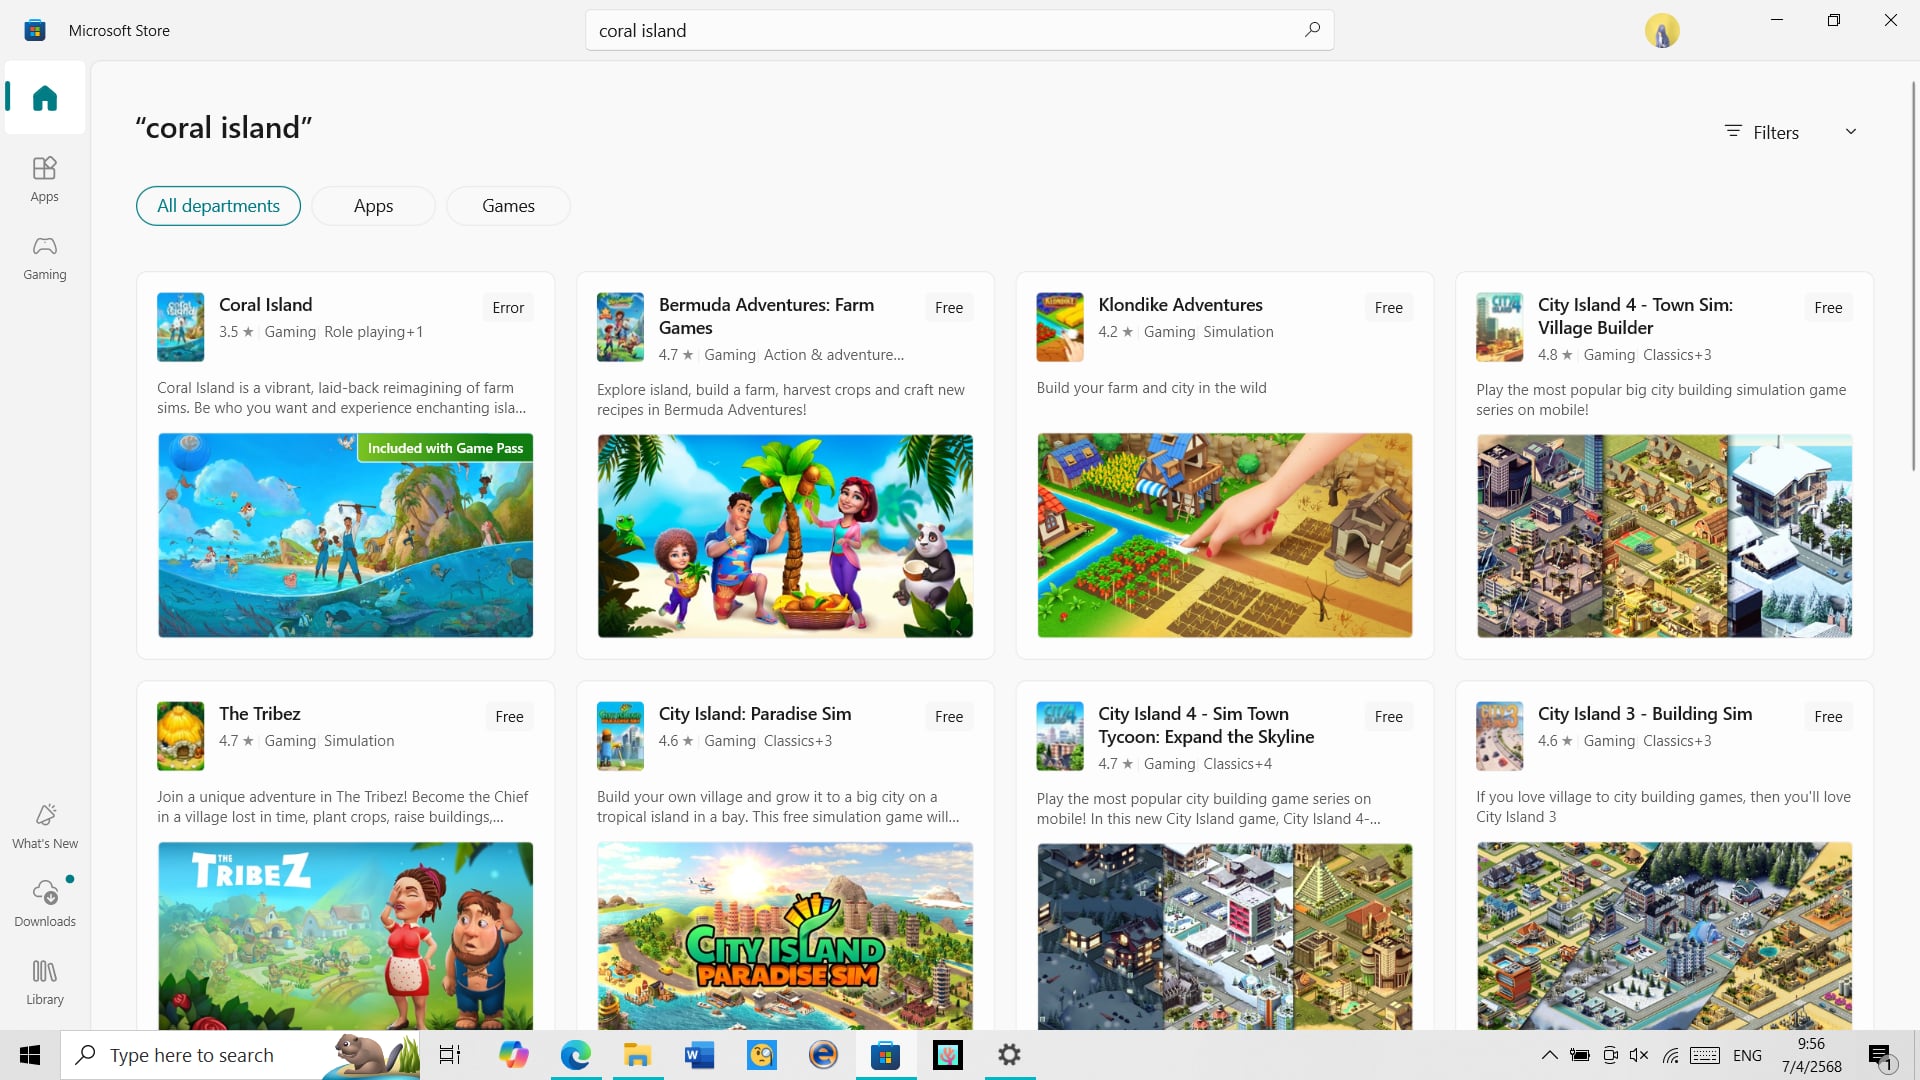Click Free on Bermuda Adventures

pyautogui.click(x=949, y=308)
